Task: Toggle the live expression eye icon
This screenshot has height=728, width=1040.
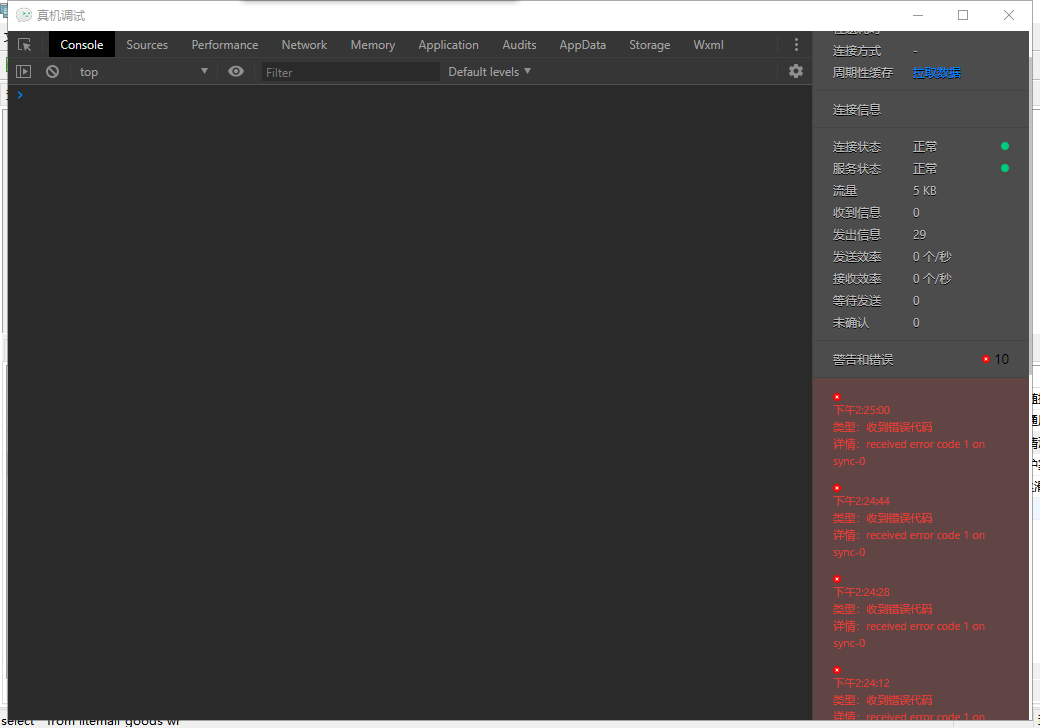Action: [235, 72]
